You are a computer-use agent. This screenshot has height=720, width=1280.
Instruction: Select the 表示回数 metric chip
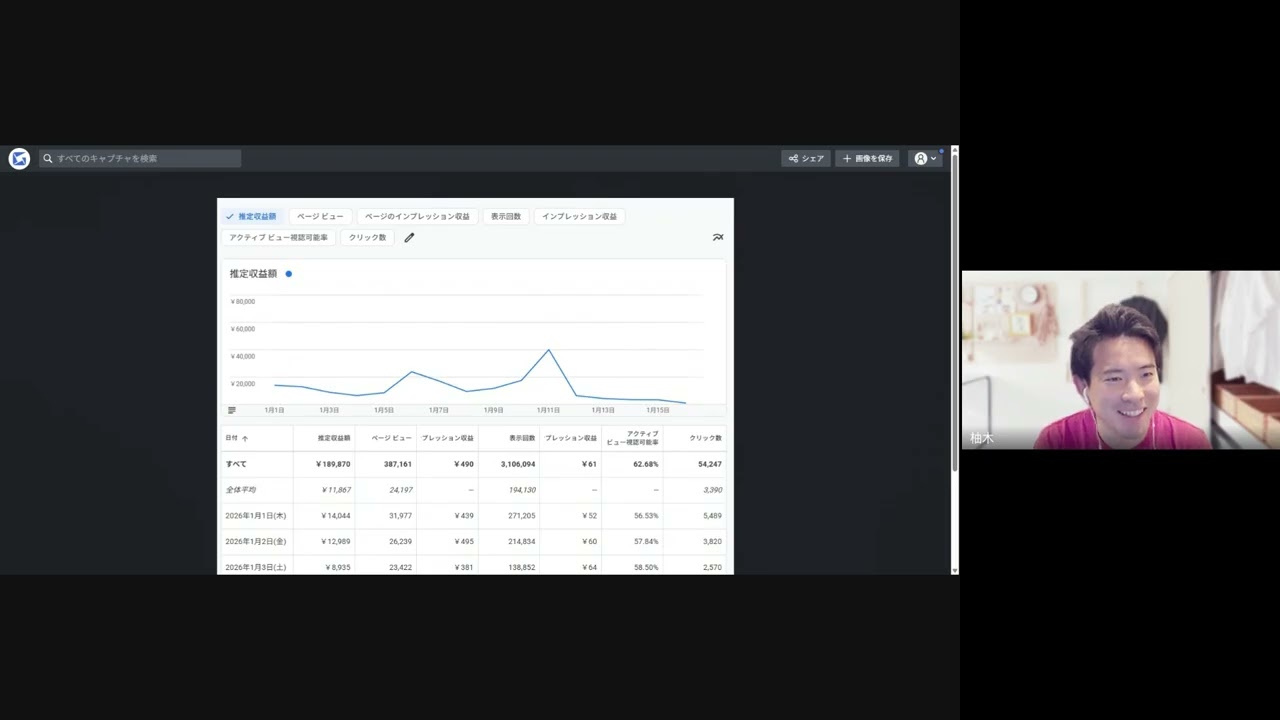coord(506,216)
